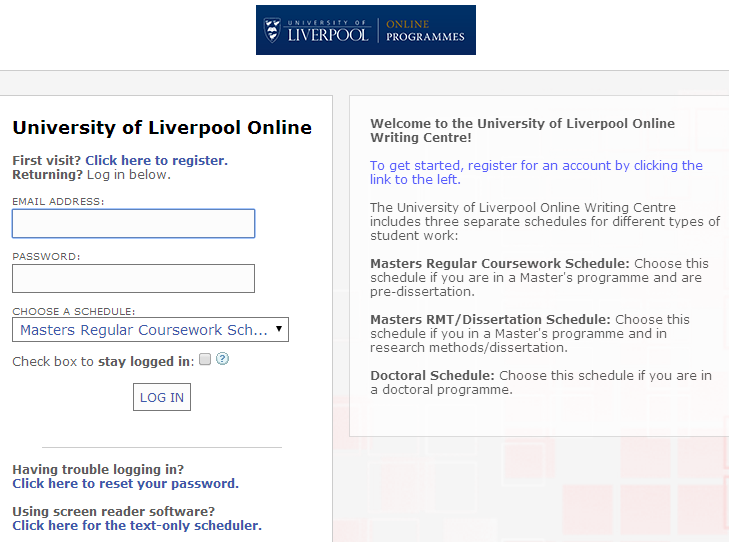Open 'Click here to reset your password' link
729x542 pixels.
pyautogui.click(x=126, y=483)
